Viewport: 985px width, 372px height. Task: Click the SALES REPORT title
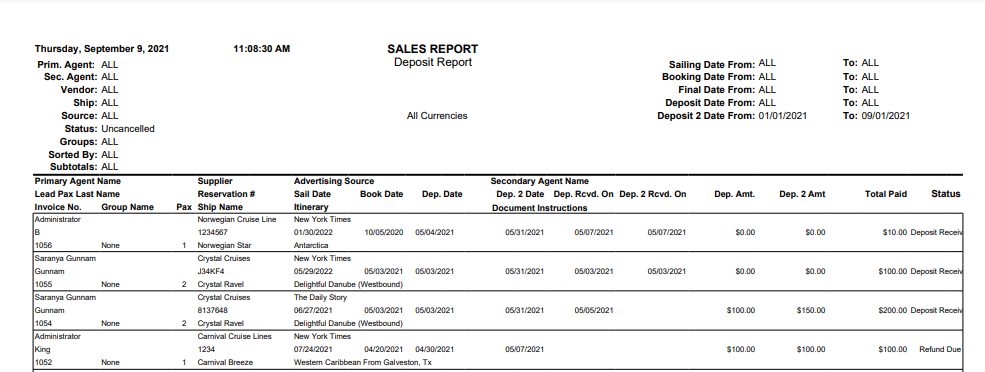click(432, 49)
